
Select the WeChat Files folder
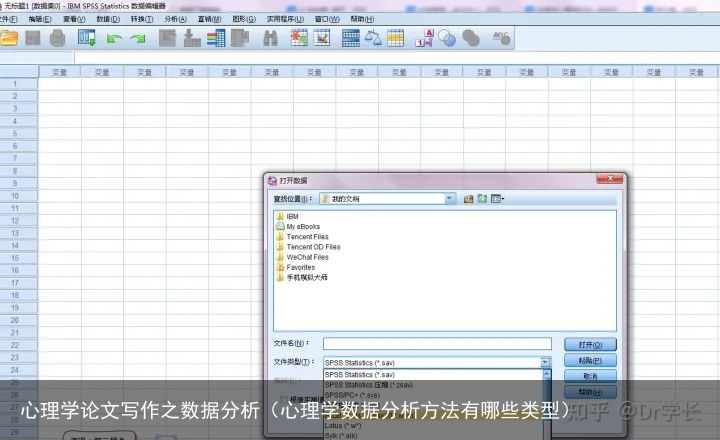(302, 257)
